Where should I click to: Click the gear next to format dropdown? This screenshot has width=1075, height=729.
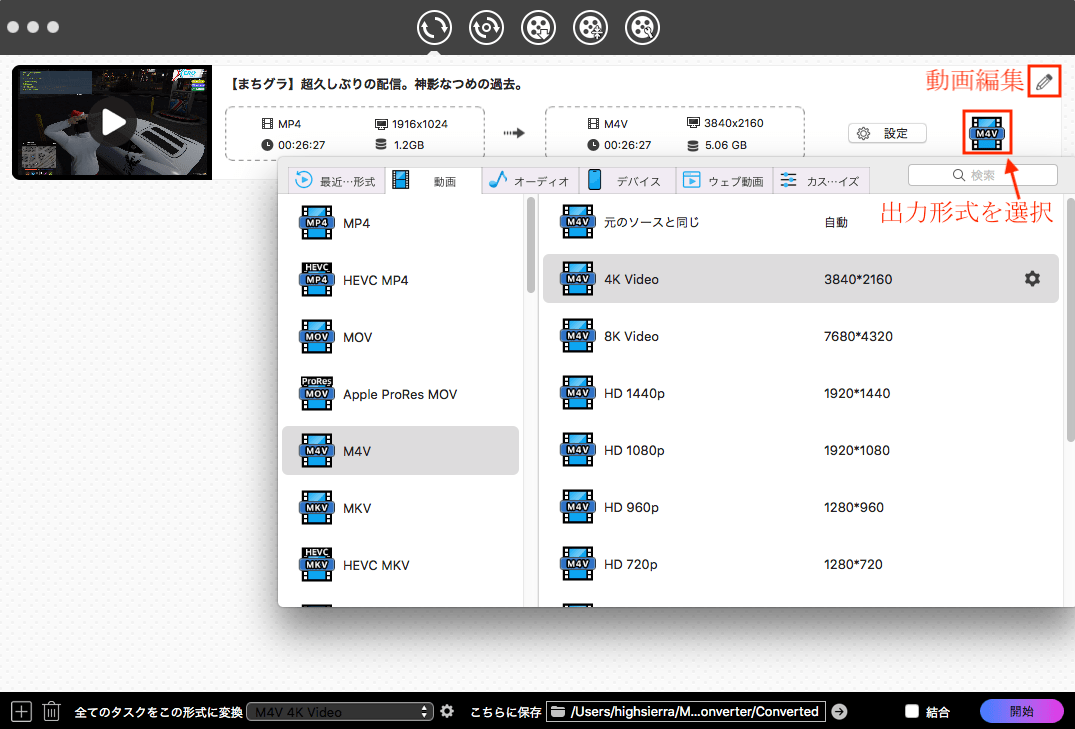coord(447,712)
